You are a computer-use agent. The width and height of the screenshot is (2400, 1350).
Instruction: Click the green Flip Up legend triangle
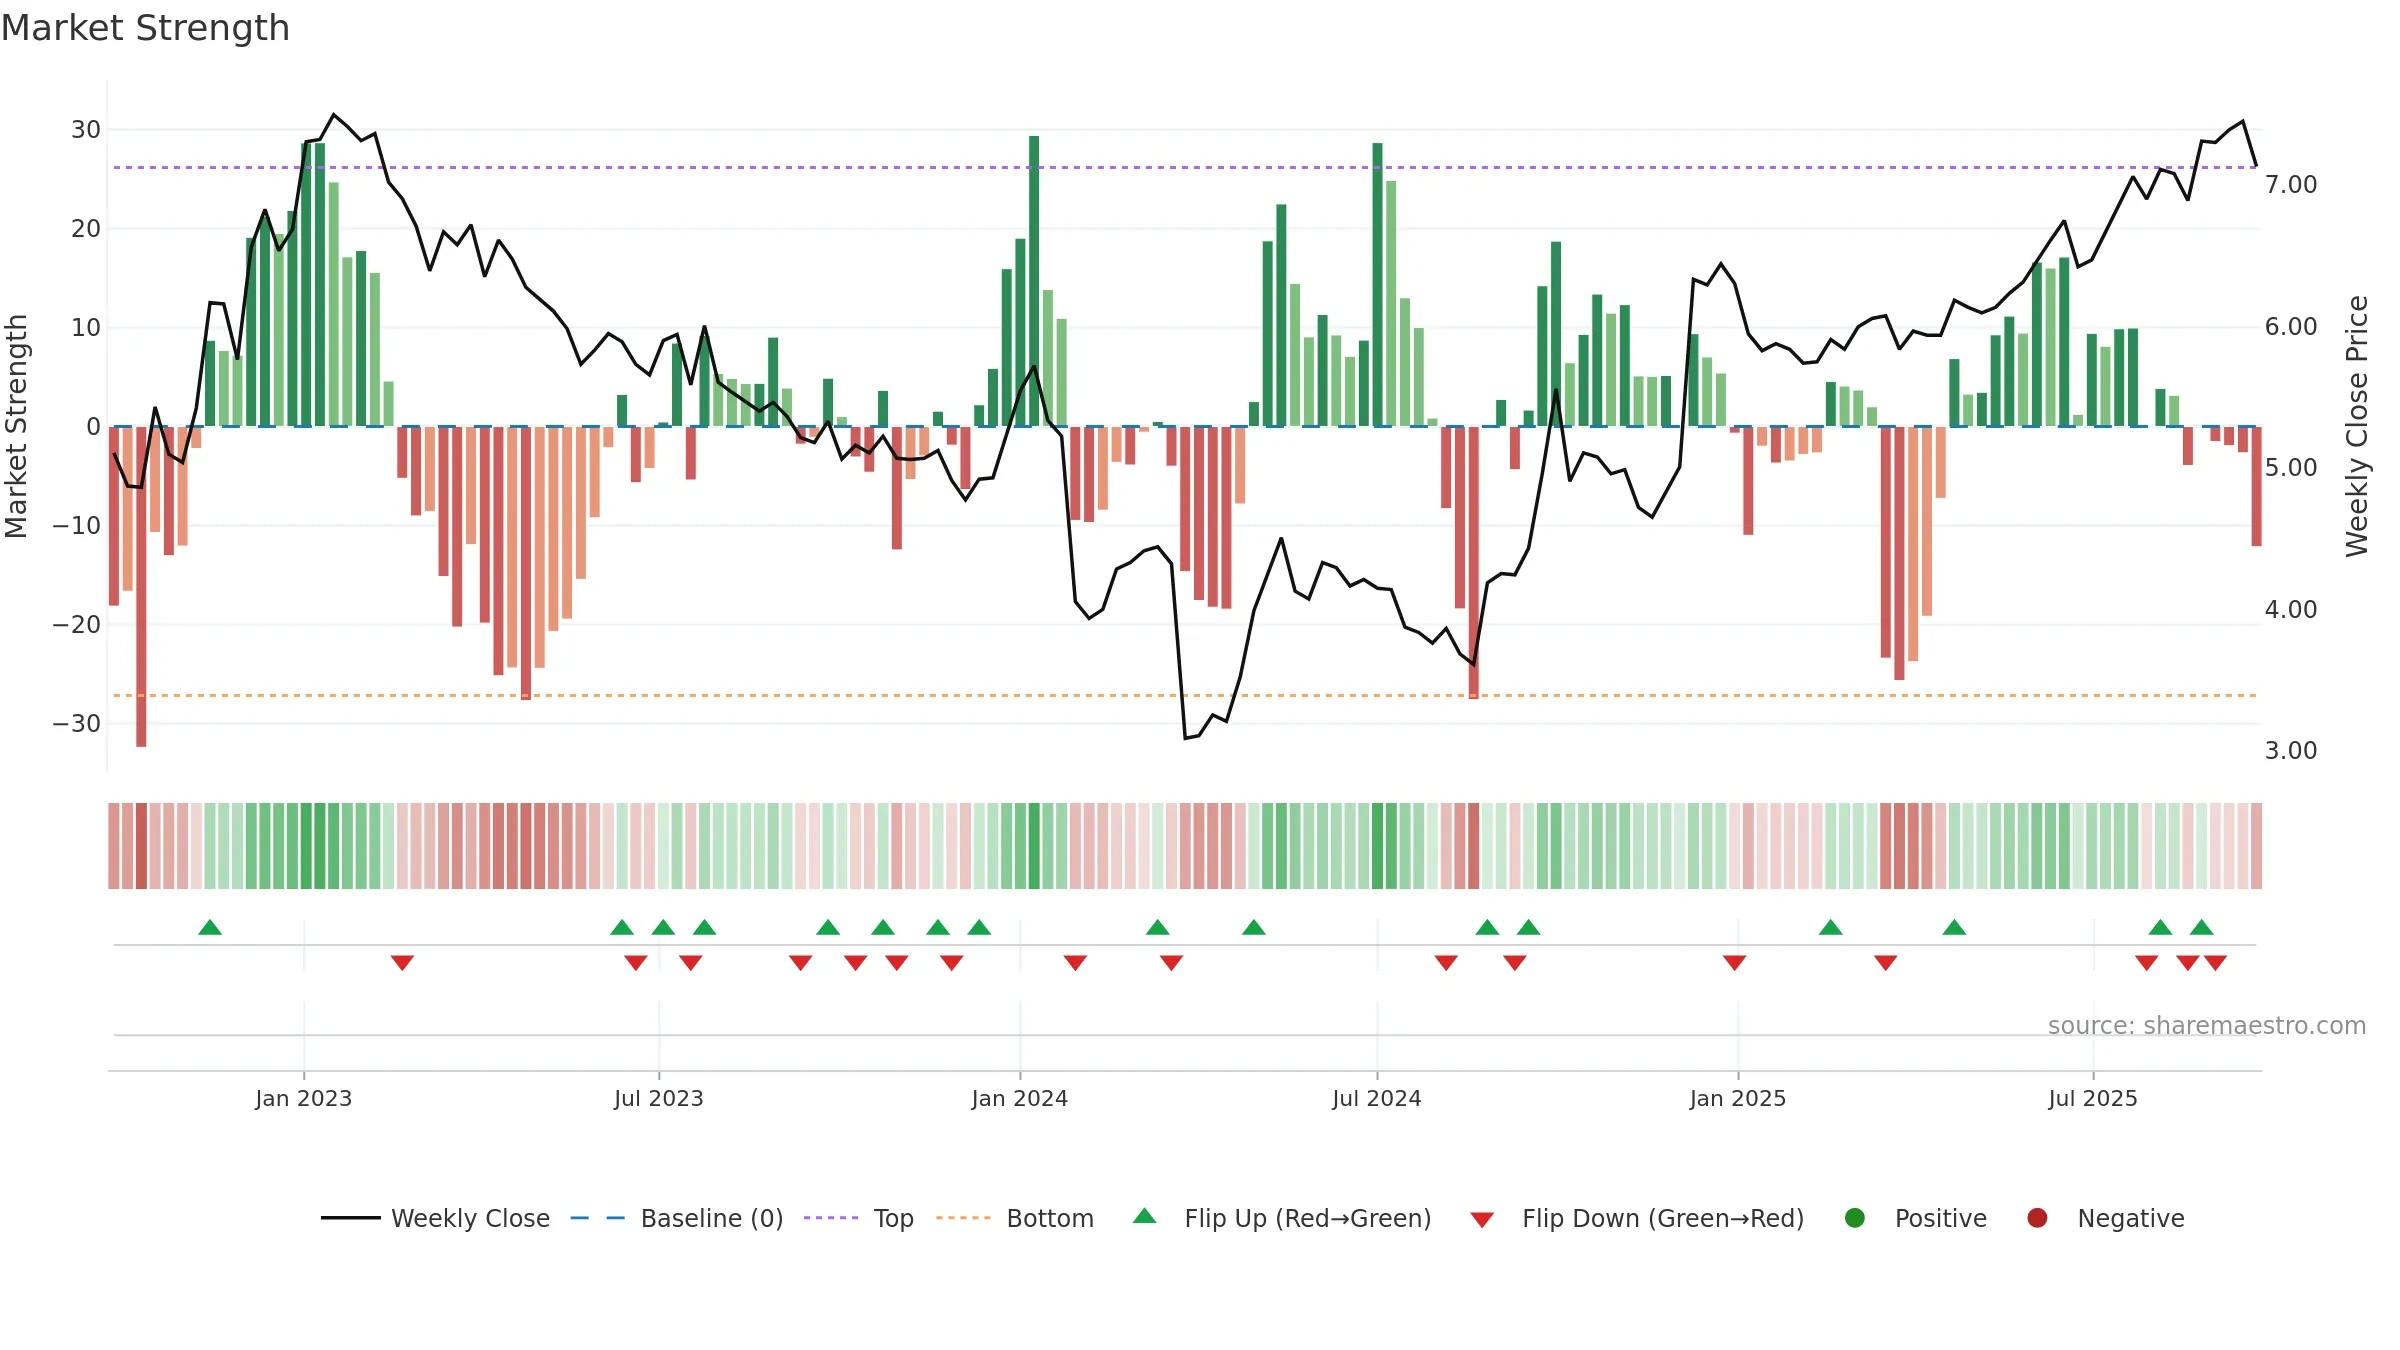[x=1145, y=1216]
